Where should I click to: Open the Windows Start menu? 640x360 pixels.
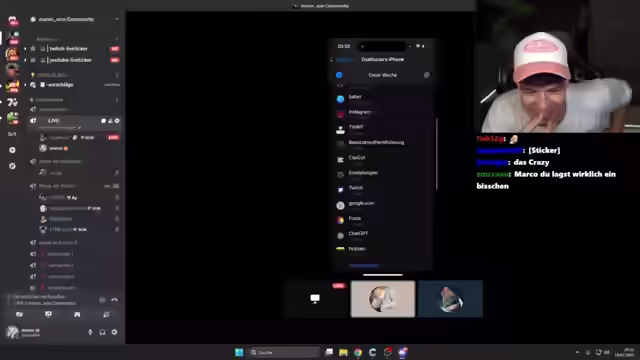click(x=239, y=352)
